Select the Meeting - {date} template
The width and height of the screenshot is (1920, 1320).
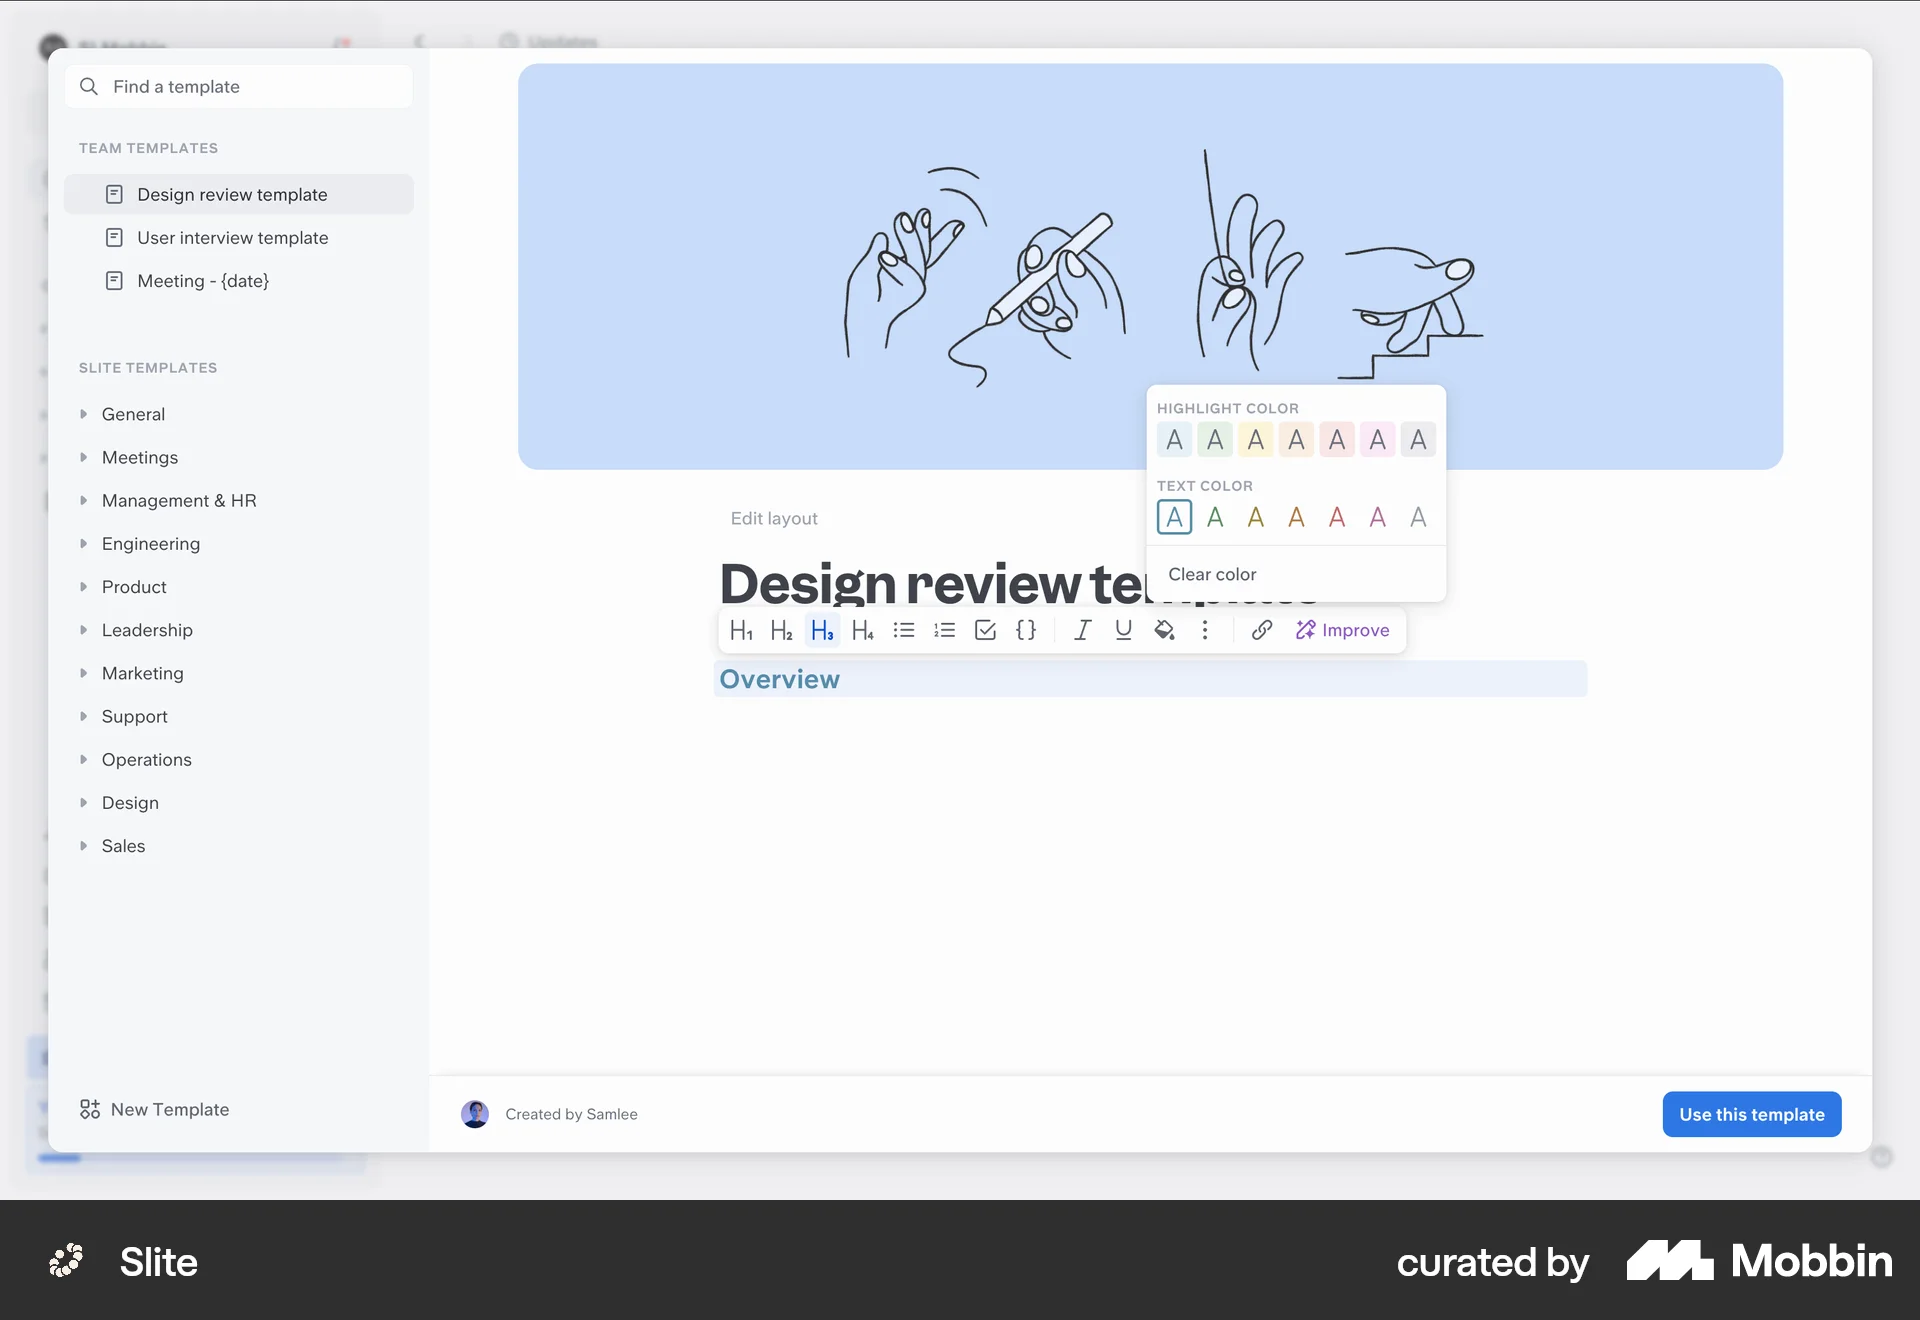point(203,281)
